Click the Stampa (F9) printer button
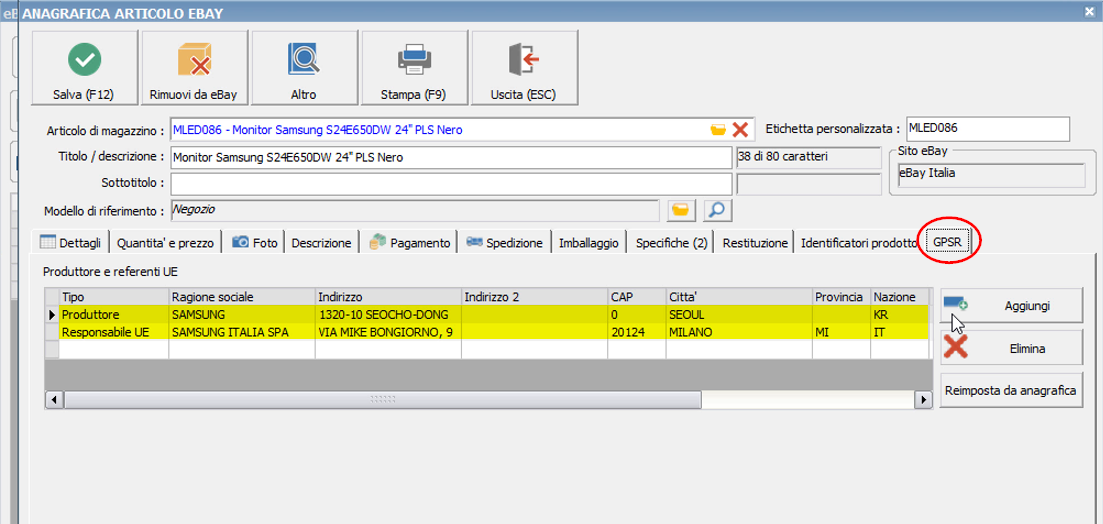The width and height of the screenshot is (1103, 524). click(414, 68)
